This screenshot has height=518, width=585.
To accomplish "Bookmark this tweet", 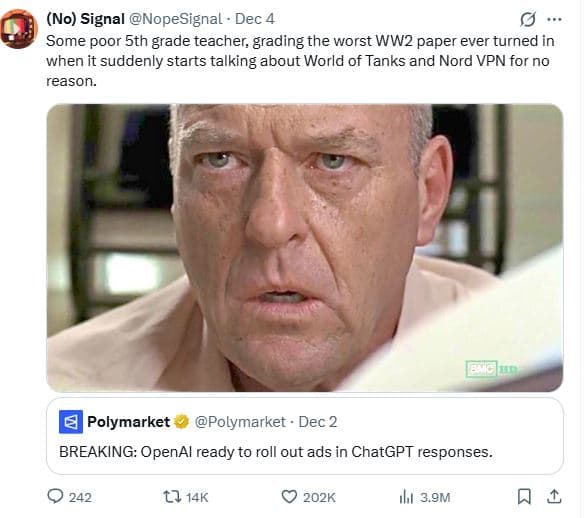I will pos(524,497).
